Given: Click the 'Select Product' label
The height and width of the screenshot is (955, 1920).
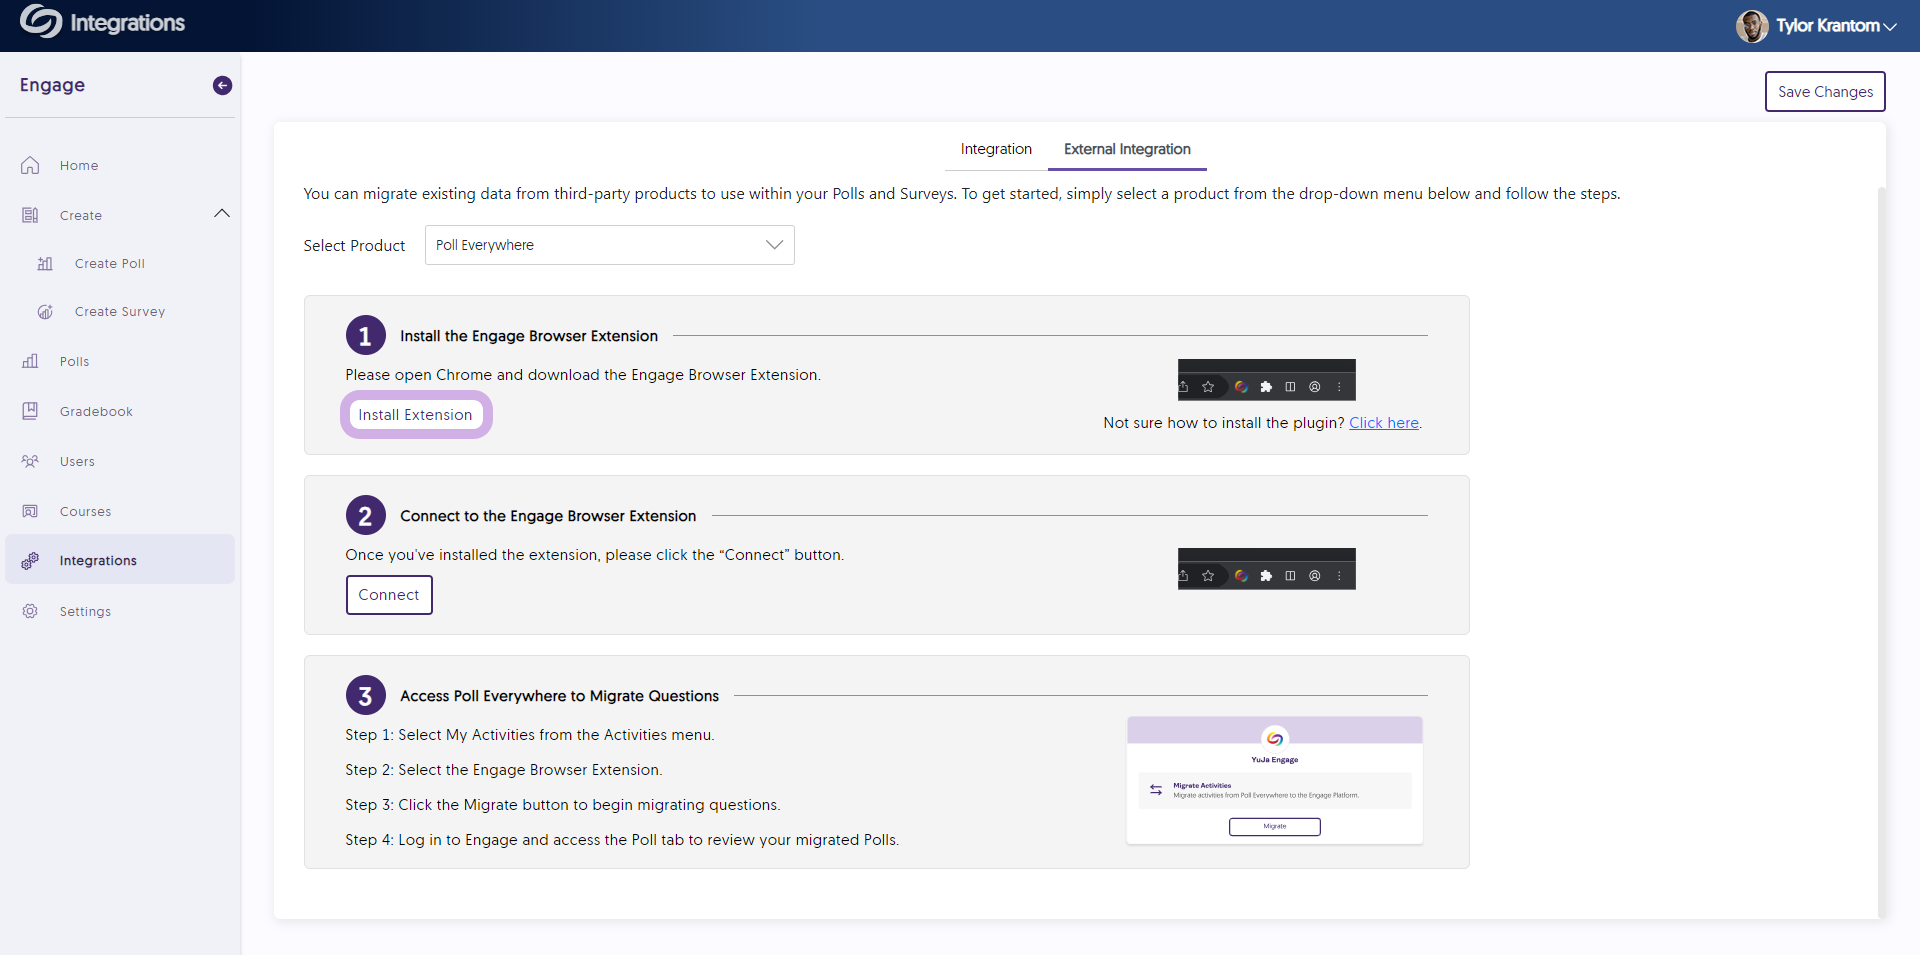Looking at the screenshot, I should [x=354, y=245].
